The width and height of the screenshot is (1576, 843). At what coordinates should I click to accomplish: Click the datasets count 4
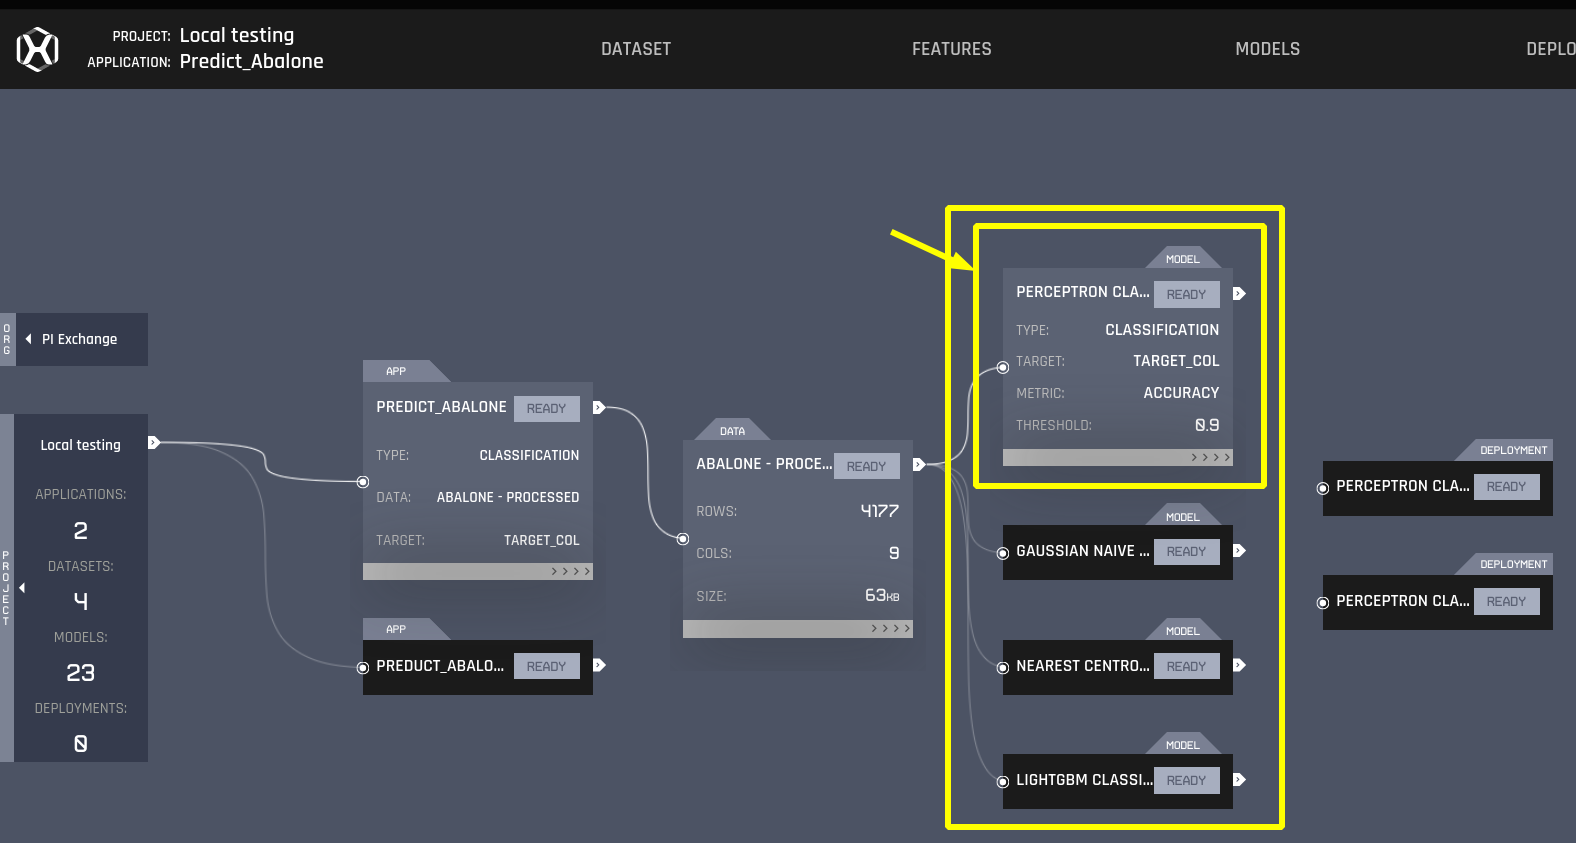(x=81, y=601)
